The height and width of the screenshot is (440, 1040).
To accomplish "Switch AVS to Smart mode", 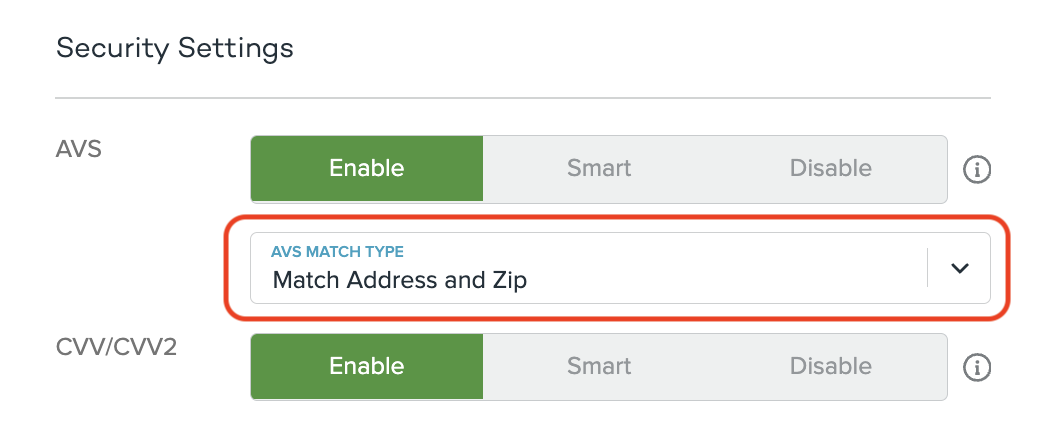I will 599,169.
